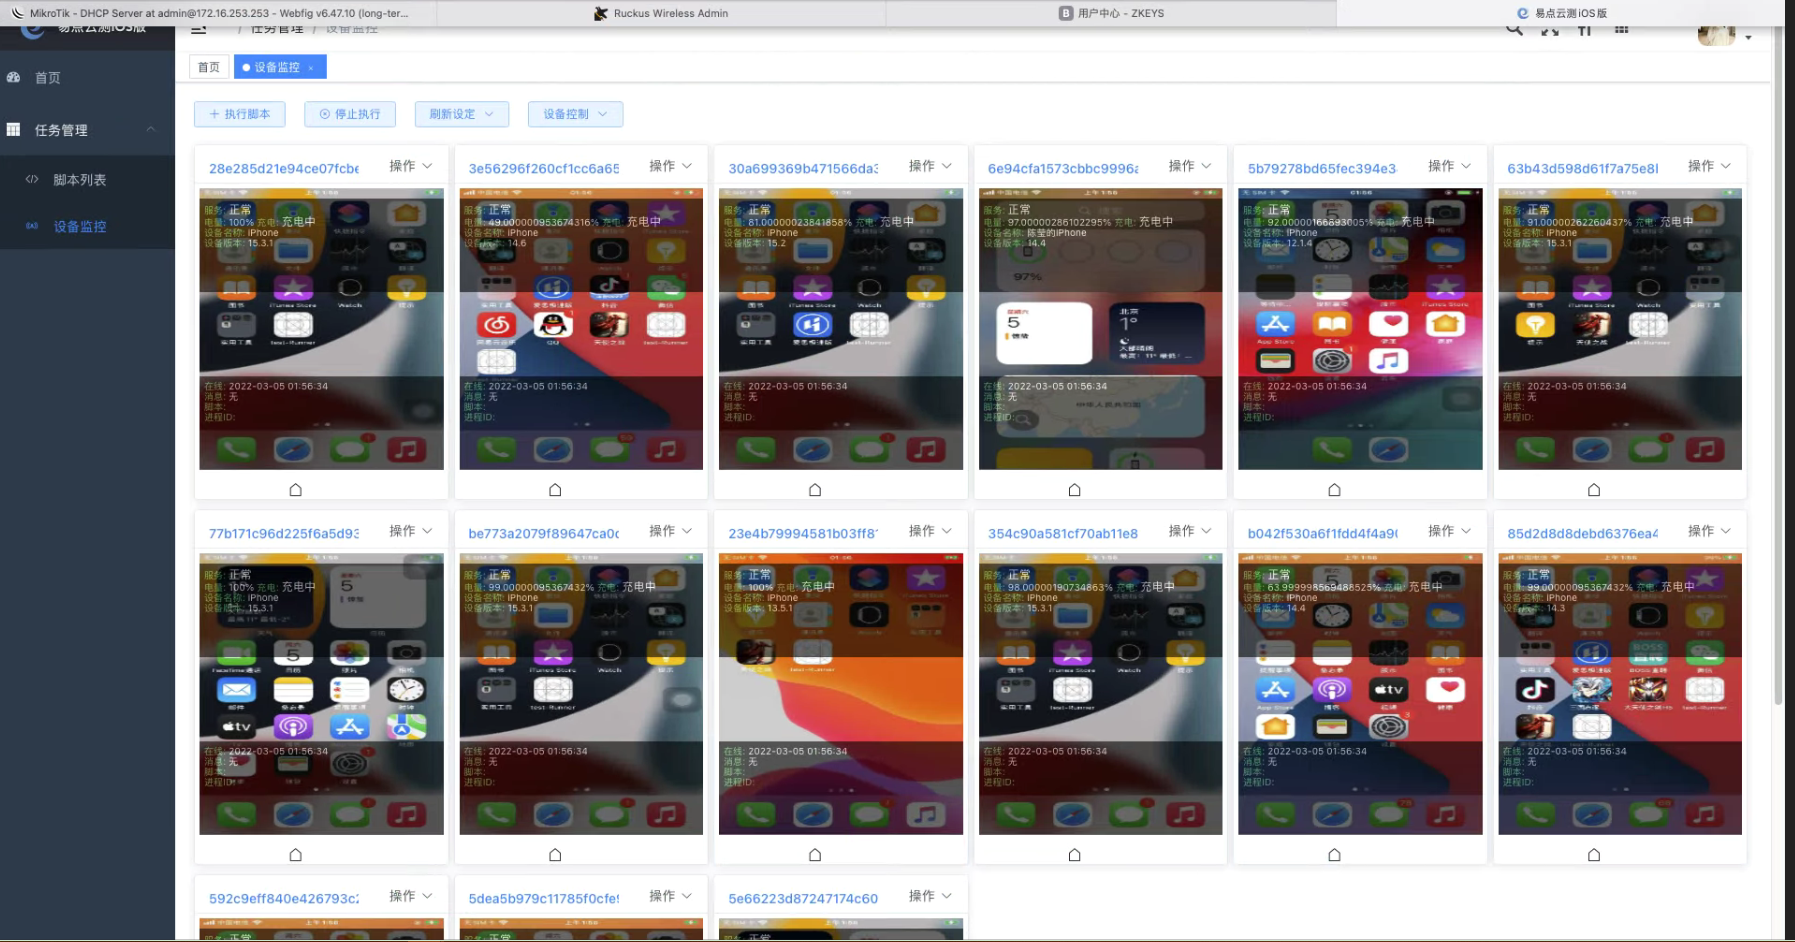
Task: Tap home icon under device 3e56296f260cf1cc6a65
Action: pyautogui.click(x=555, y=490)
